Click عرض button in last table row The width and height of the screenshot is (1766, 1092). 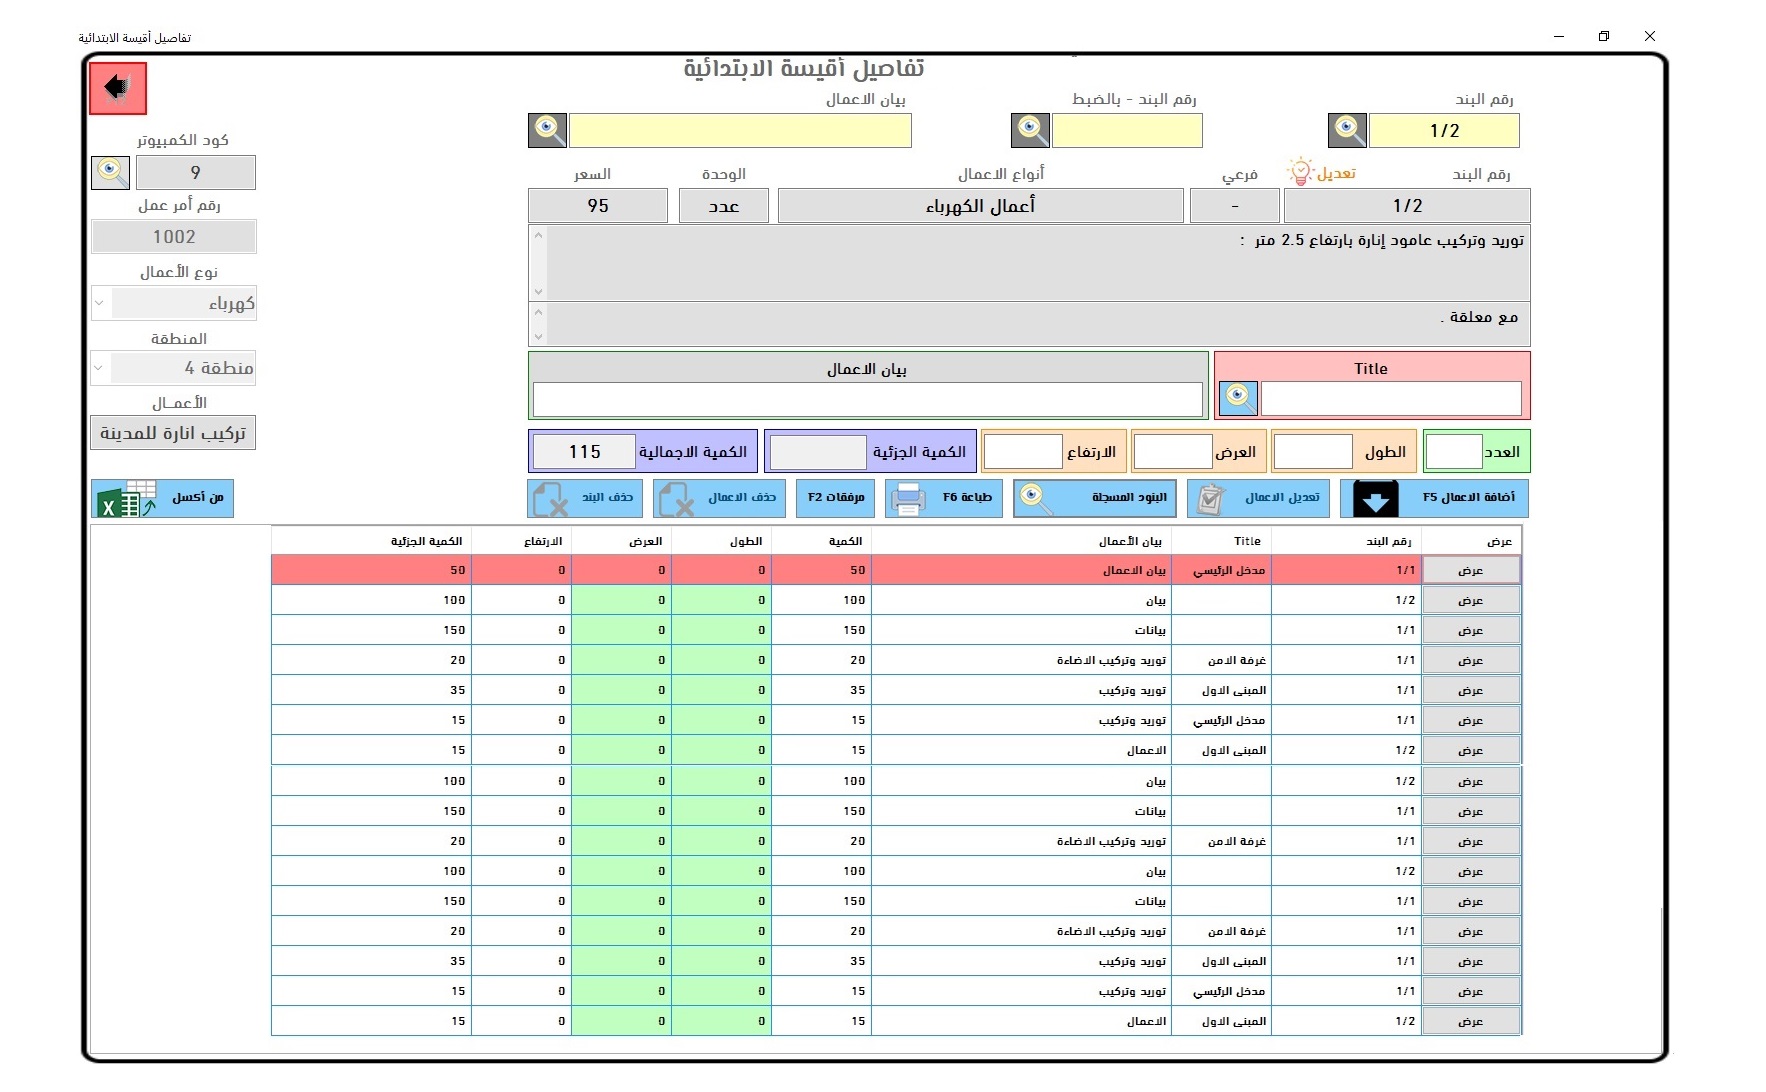1471,1021
